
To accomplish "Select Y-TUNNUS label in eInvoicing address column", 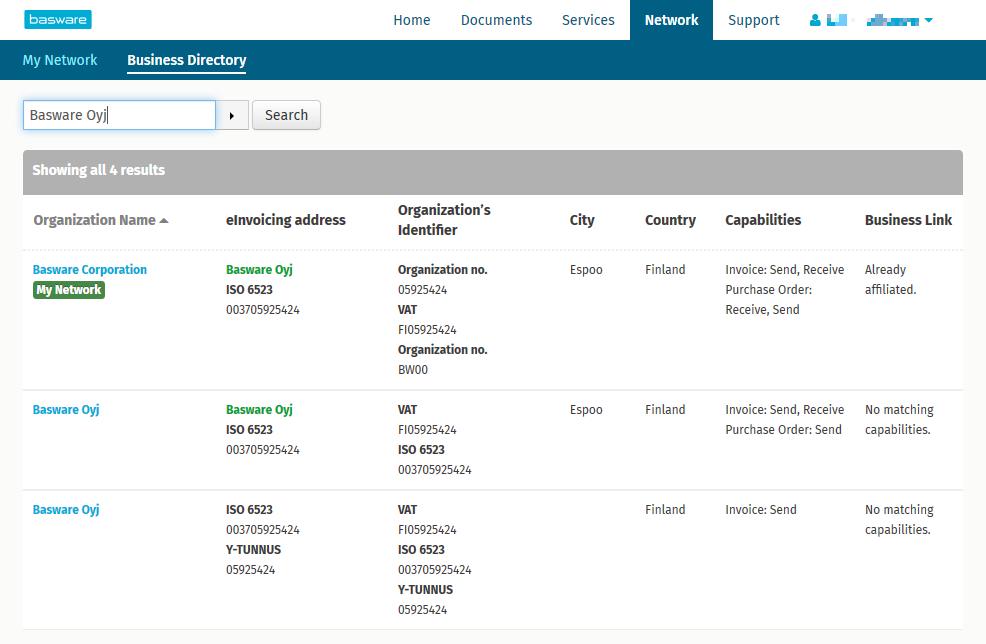I will point(253,550).
